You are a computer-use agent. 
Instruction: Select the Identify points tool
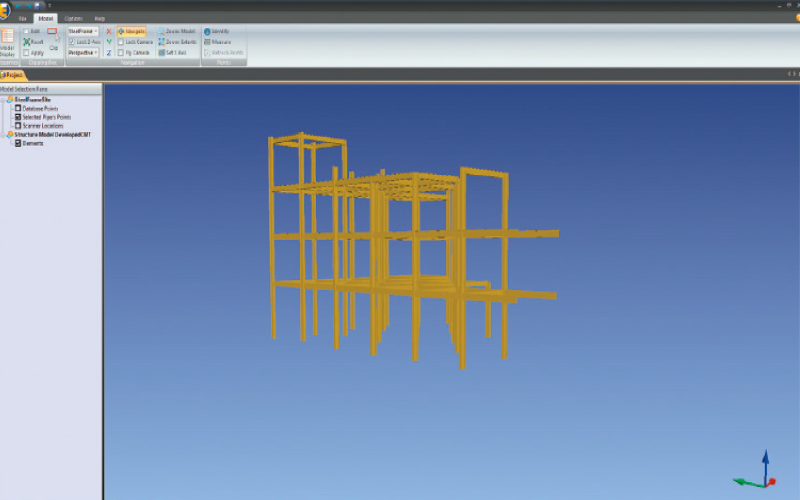coord(216,31)
